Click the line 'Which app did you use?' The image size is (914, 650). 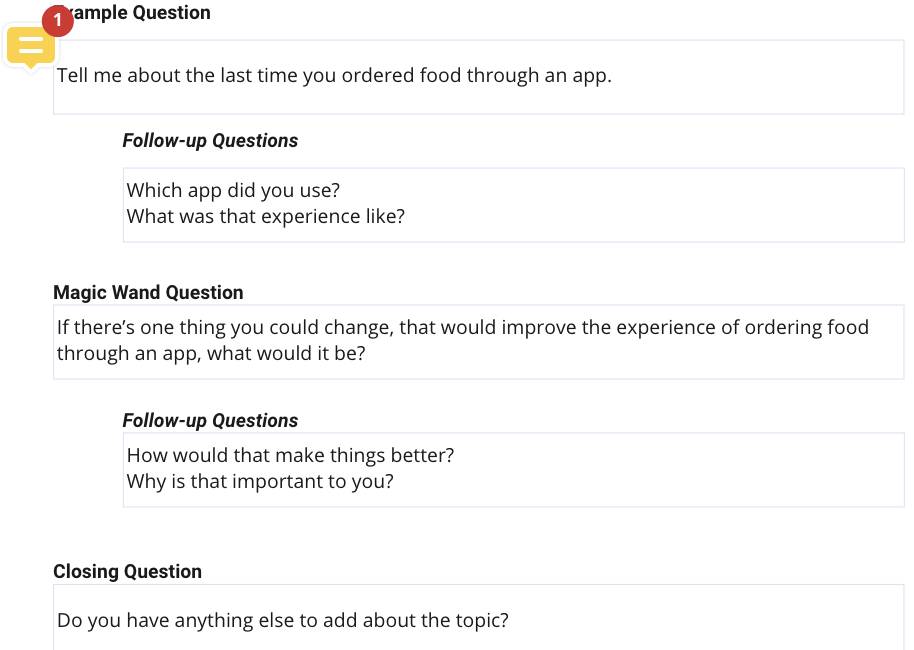(x=233, y=190)
